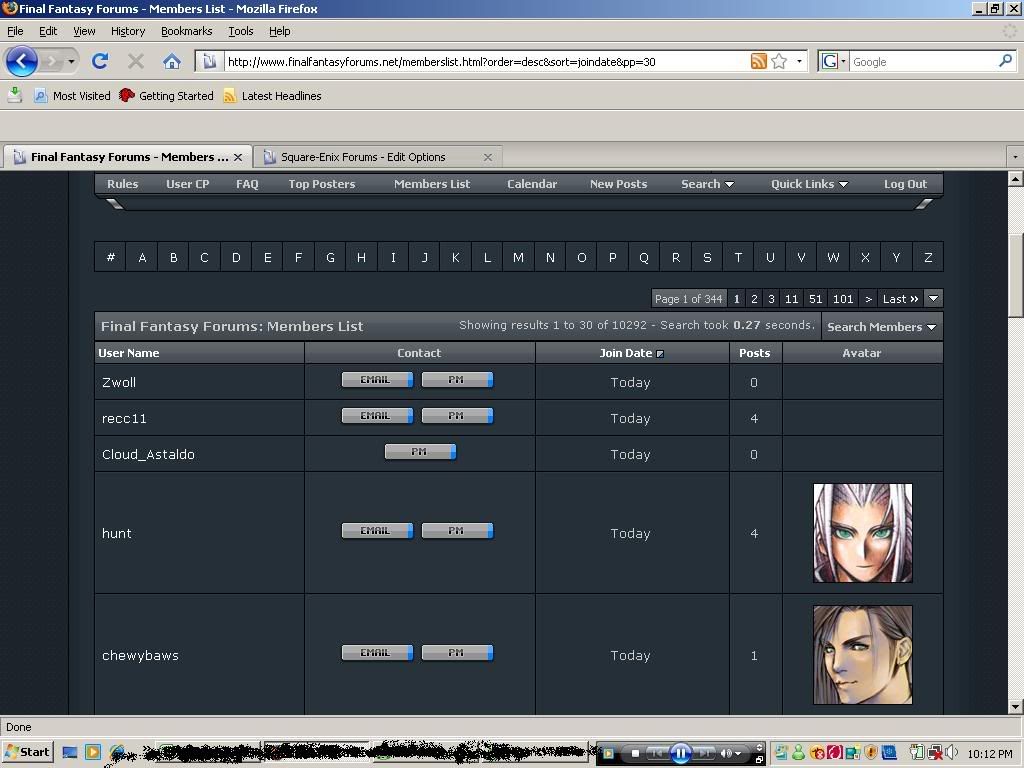Go back with the browser Back arrow
This screenshot has height=768, width=1024.
point(22,61)
